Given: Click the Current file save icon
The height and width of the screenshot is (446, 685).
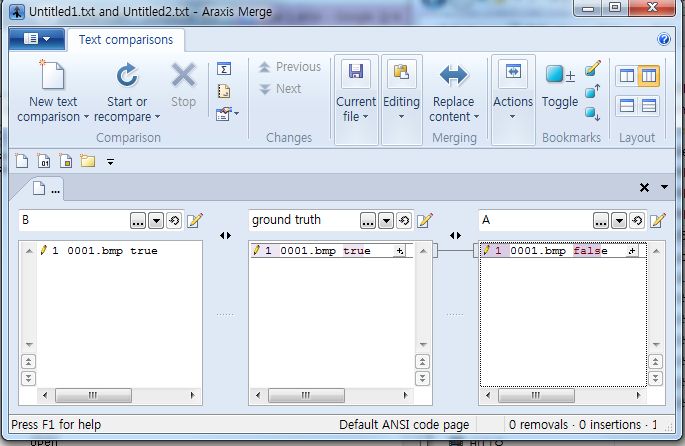Looking at the screenshot, I should pyautogui.click(x=356, y=72).
